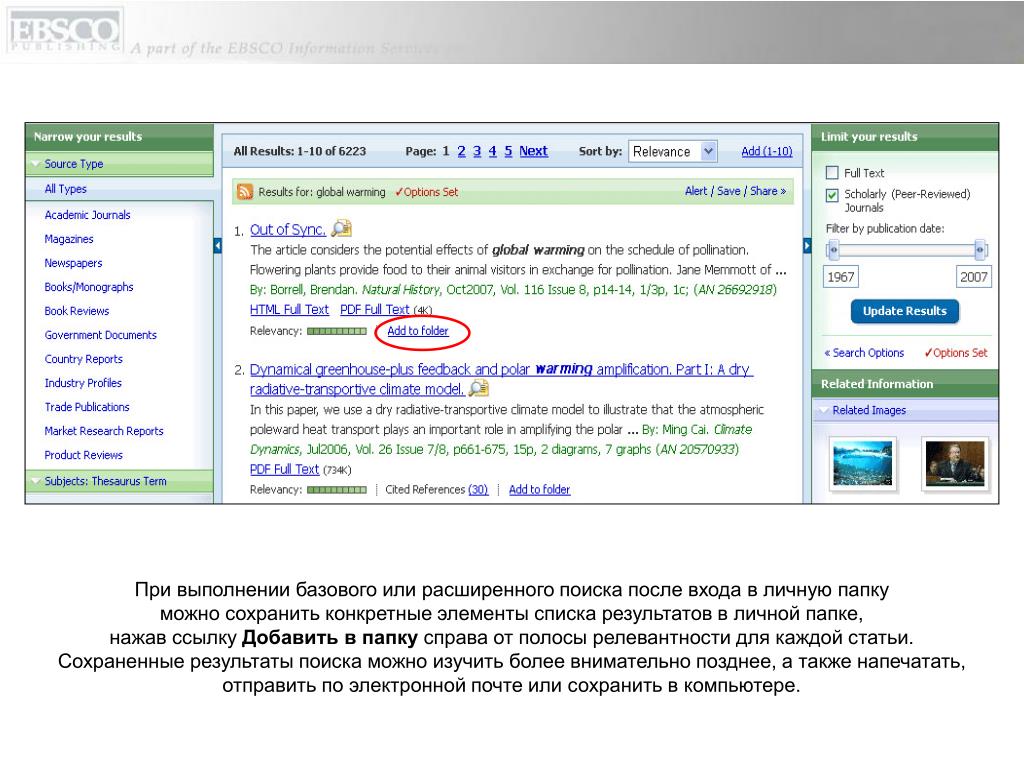Preview the radiative-transportive climate model article icon
Screen dimensions: 1024x768
pyautogui.click(x=479, y=389)
